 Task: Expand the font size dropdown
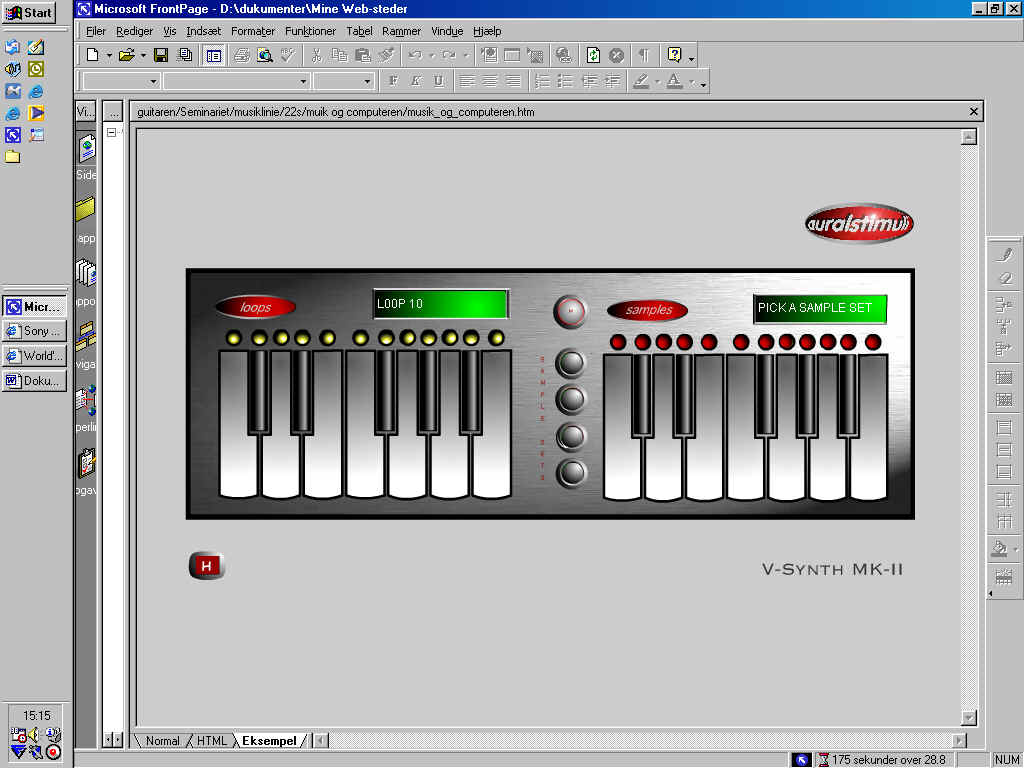pyautogui.click(x=367, y=81)
